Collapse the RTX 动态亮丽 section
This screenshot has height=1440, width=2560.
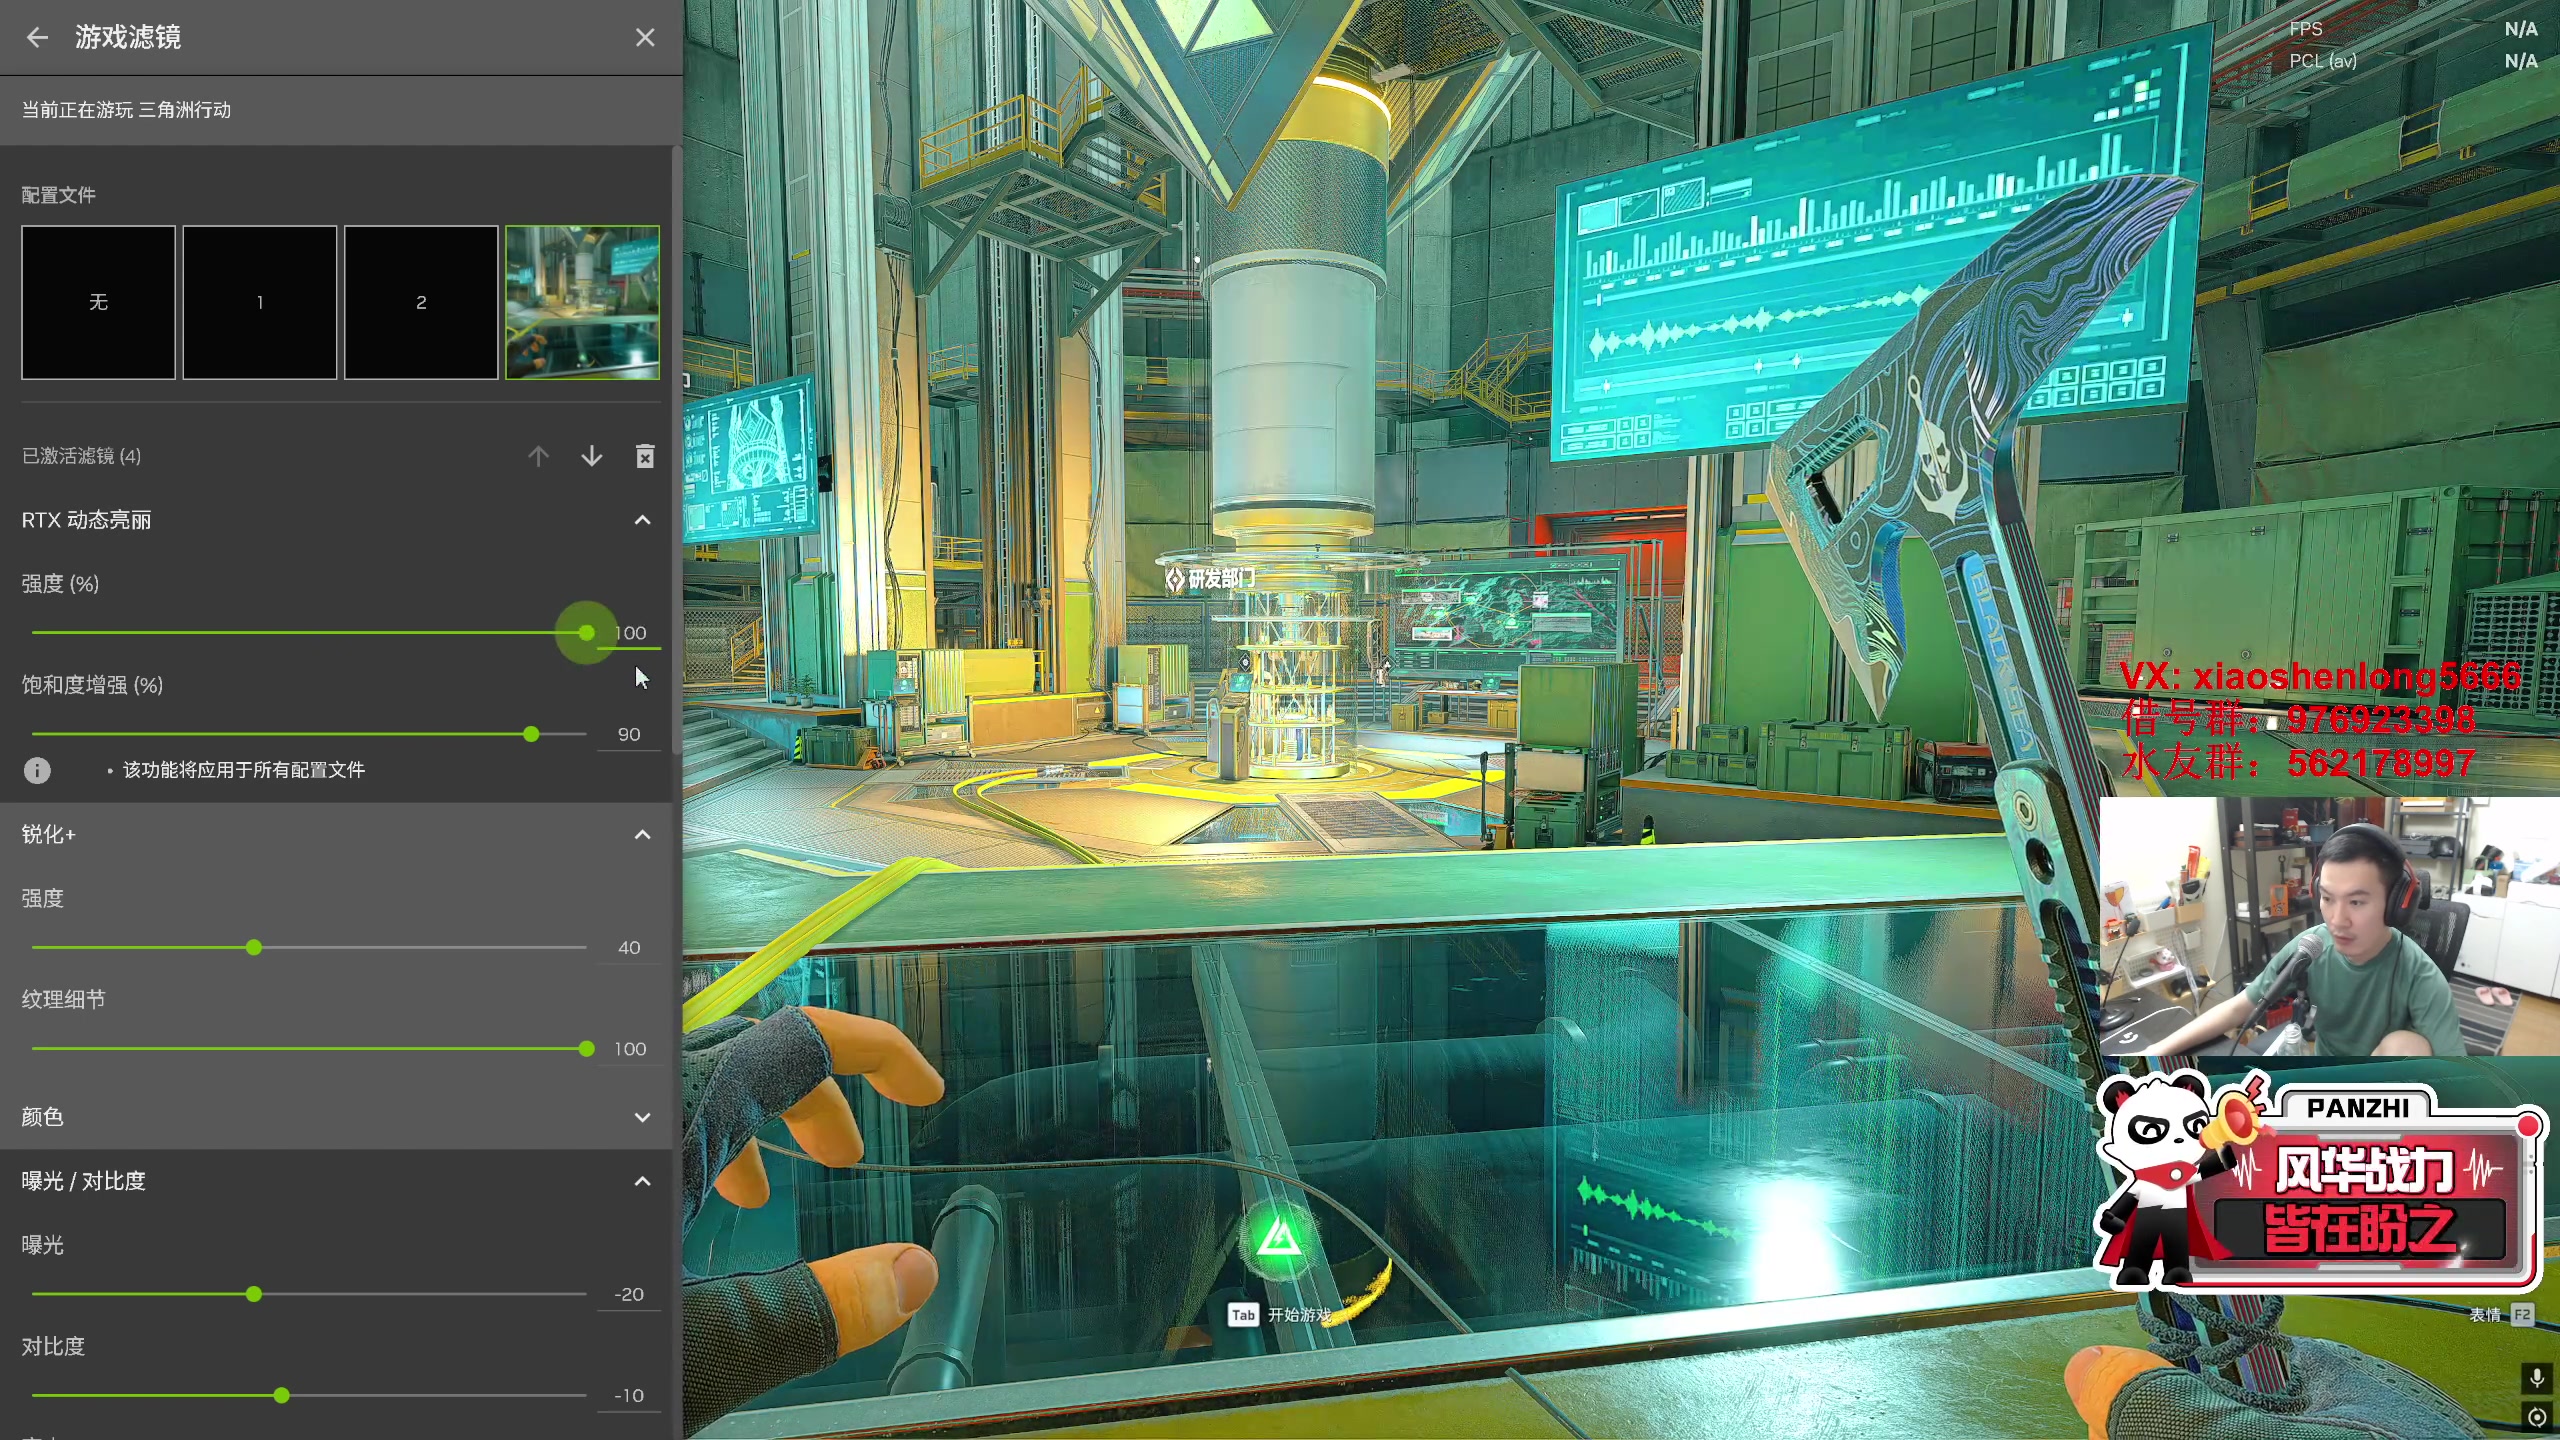tap(643, 520)
